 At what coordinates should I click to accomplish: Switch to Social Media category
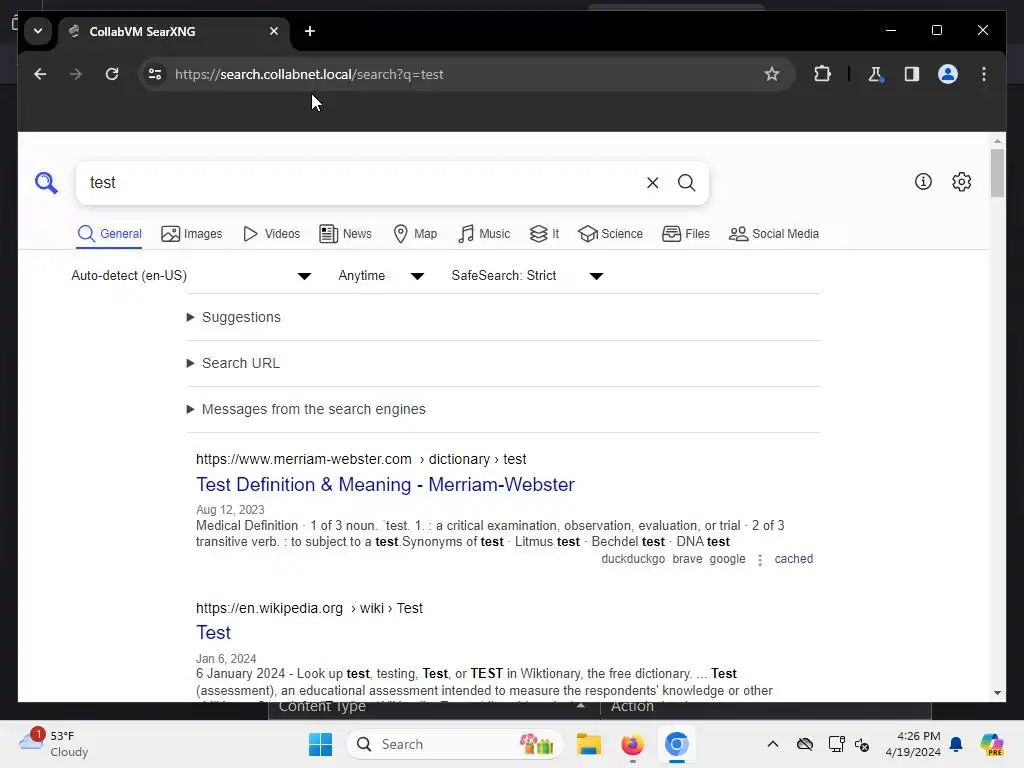point(774,234)
